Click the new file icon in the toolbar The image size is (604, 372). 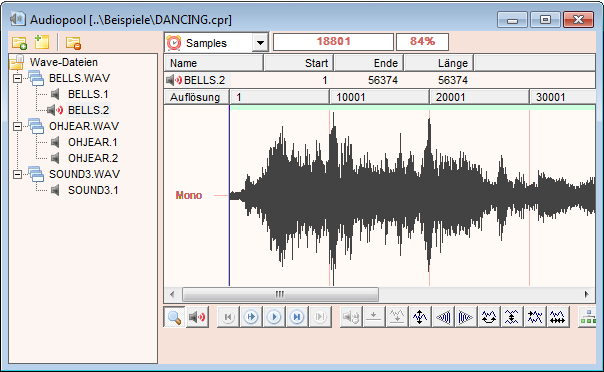tap(42, 42)
